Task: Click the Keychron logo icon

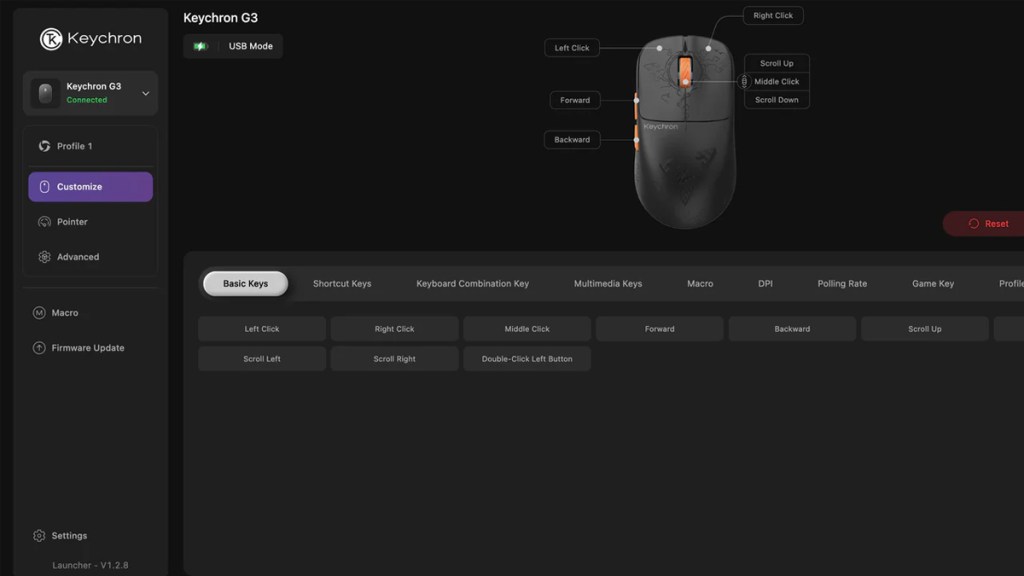Action: pyautogui.click(x=51, y=39)
